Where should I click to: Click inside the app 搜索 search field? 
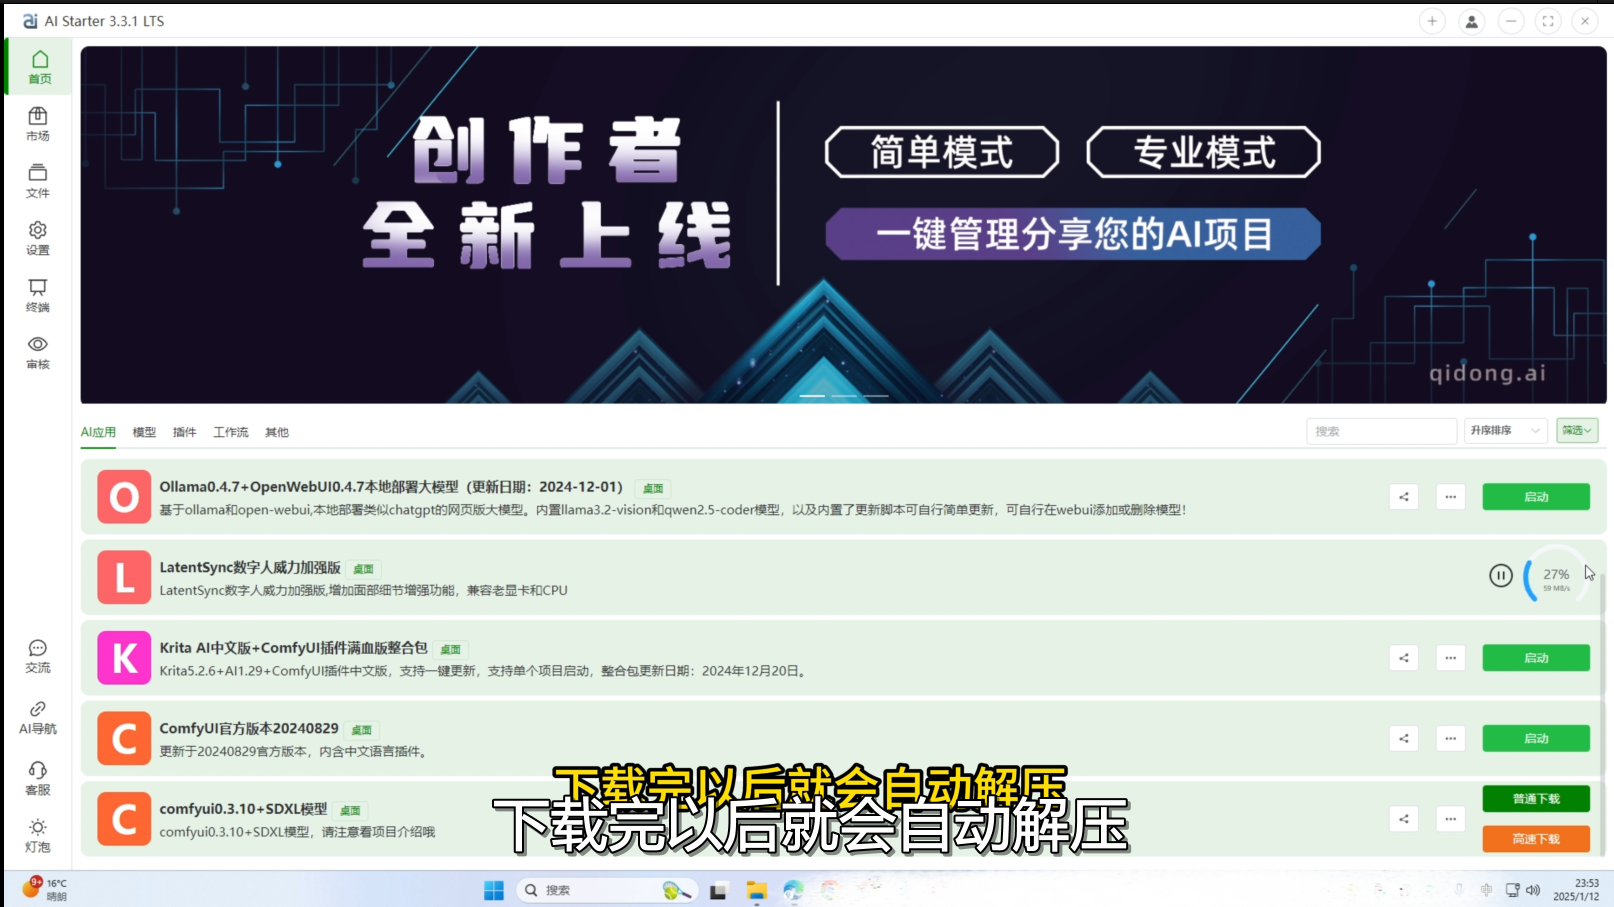[1381, 431]
